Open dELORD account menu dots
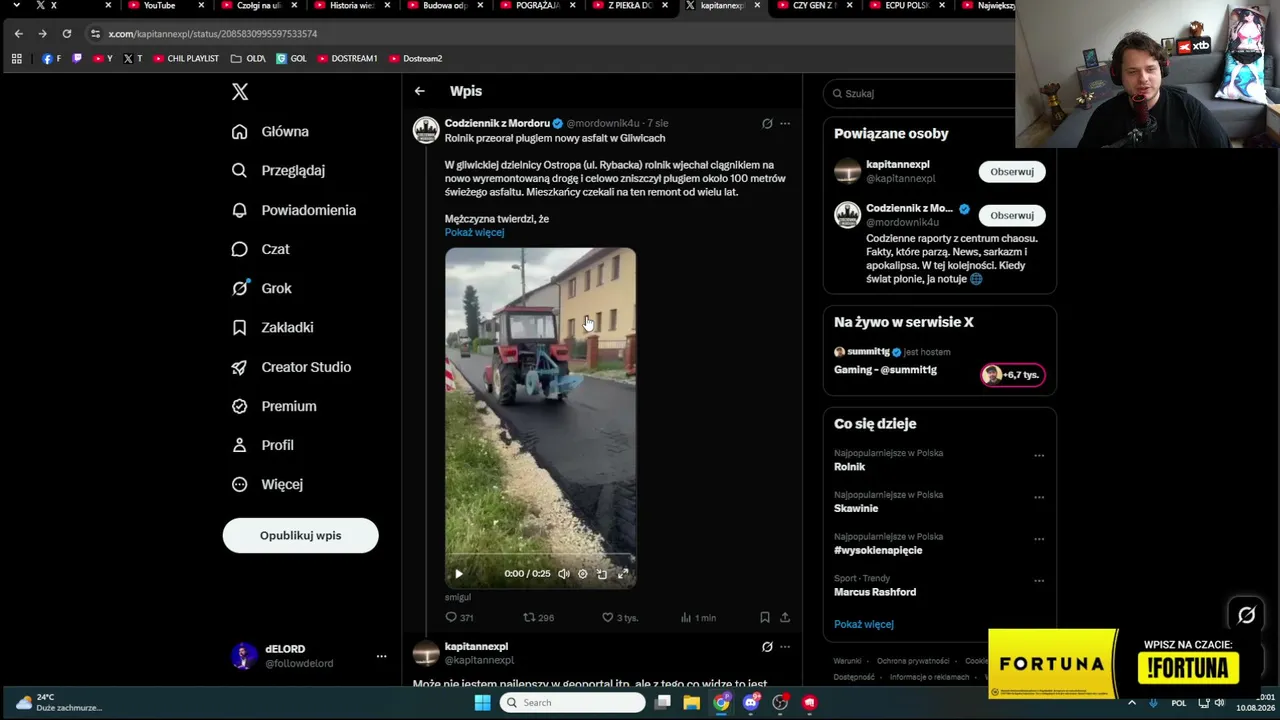This screenshot has height=720, width=1280. click(x=381, y=656)
